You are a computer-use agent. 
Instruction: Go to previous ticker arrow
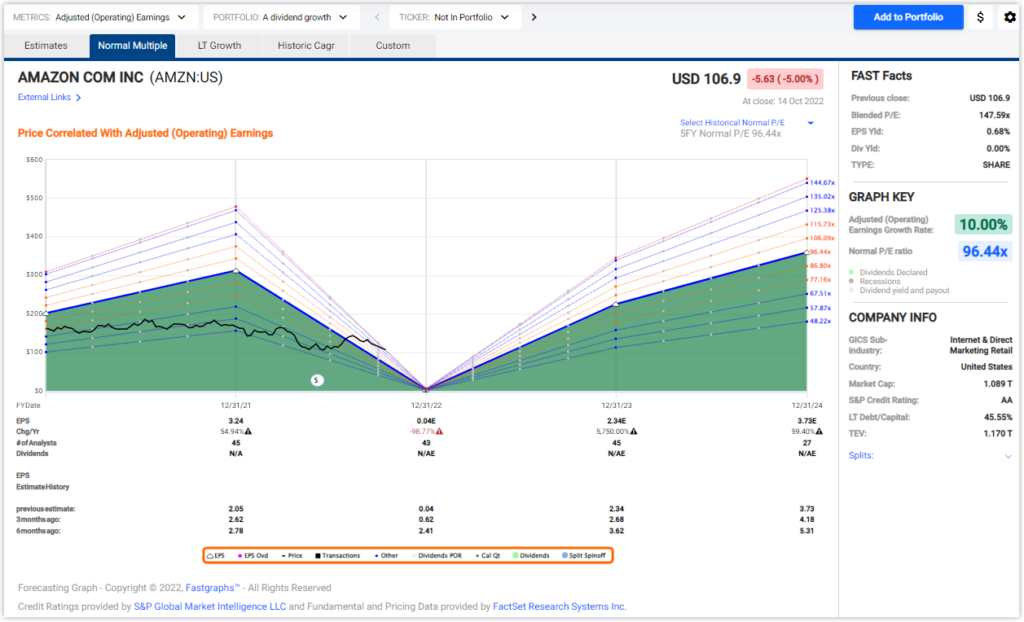click(377, 18)
